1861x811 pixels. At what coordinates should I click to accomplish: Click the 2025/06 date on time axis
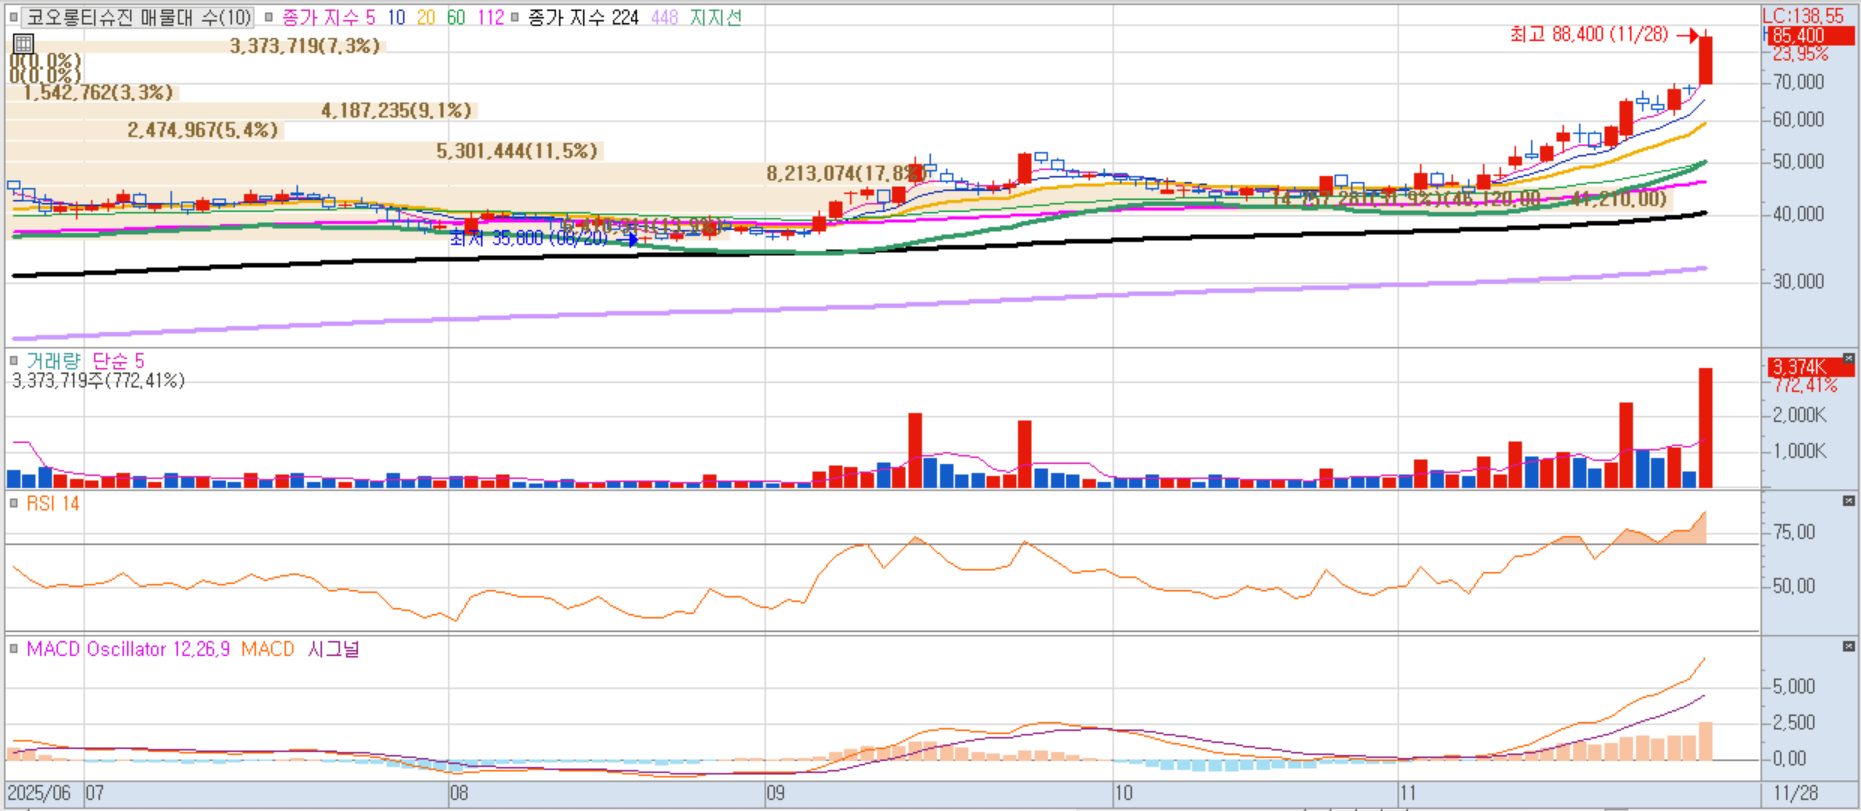tap(39, 794)
